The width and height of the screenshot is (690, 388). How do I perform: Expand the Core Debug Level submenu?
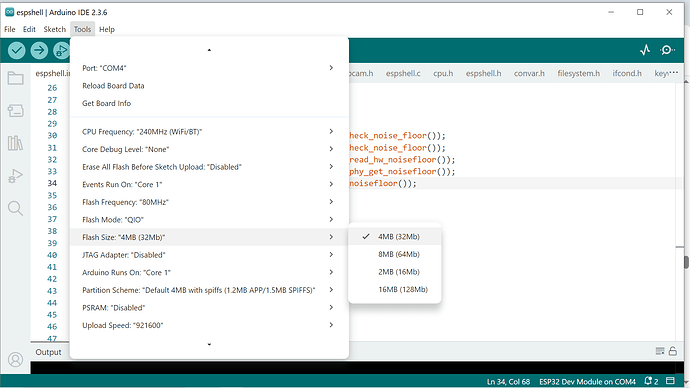tap(209, 149)
